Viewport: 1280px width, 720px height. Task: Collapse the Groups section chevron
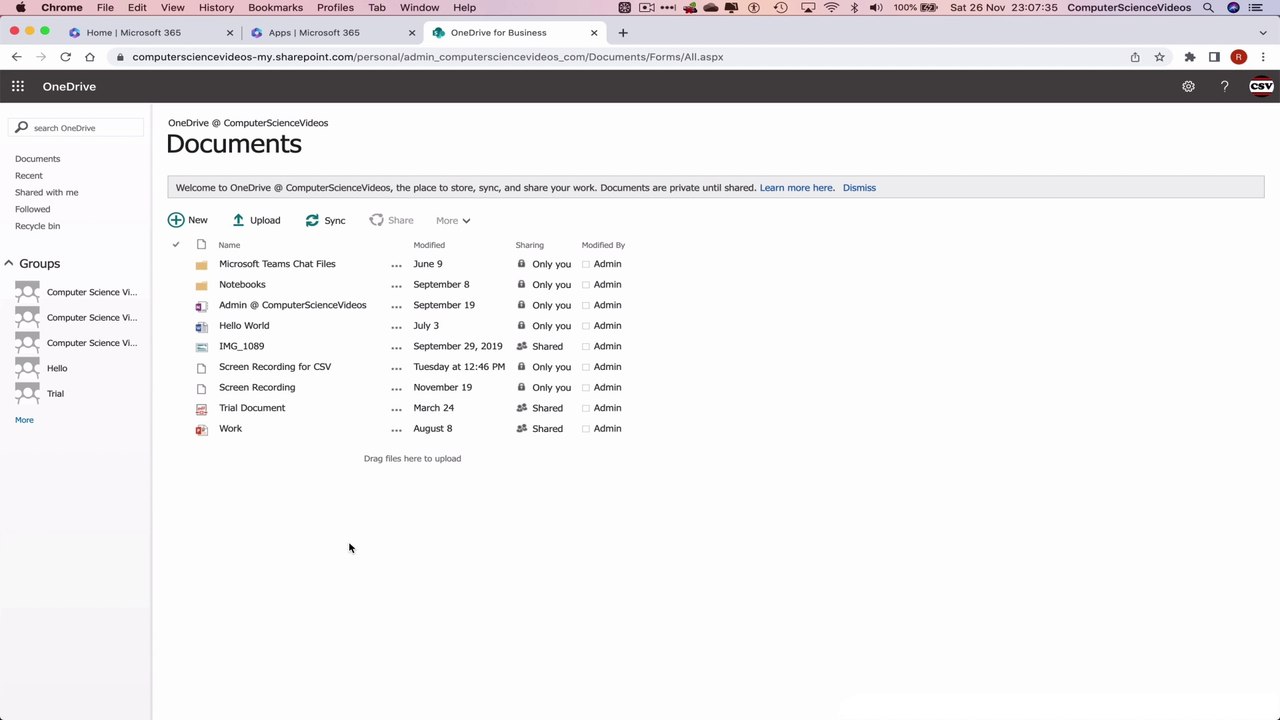[x=8, y=263]
